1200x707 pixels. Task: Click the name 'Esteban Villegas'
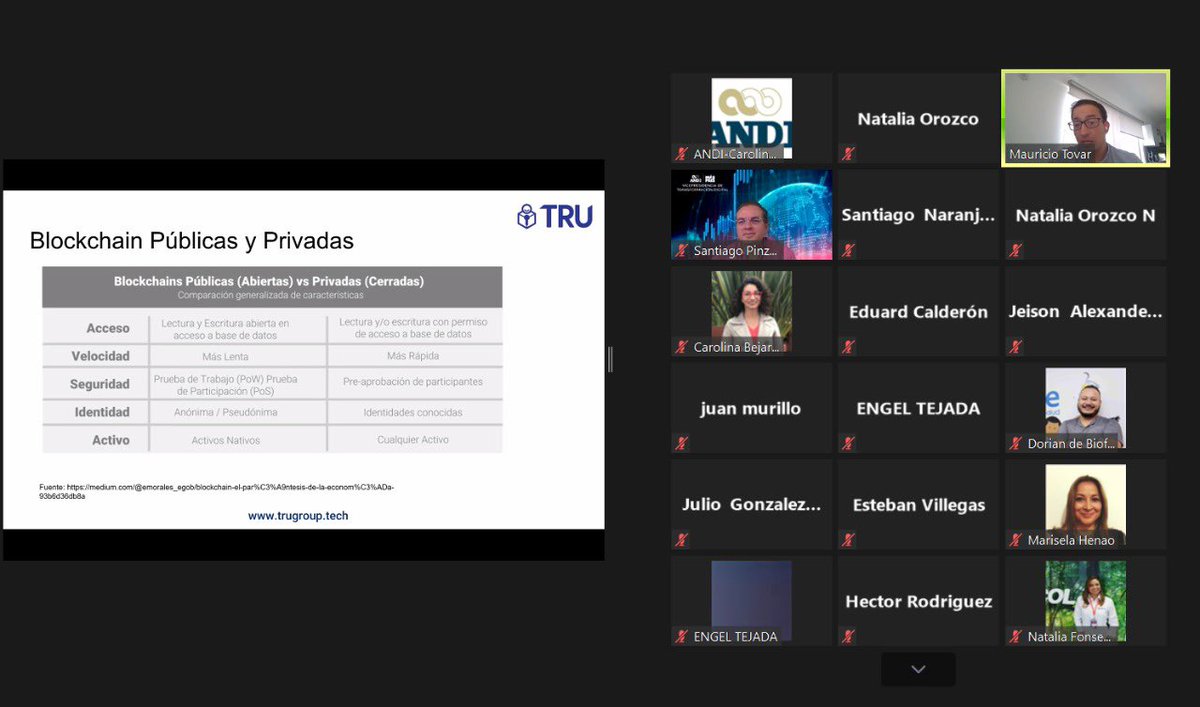(918, 505)
